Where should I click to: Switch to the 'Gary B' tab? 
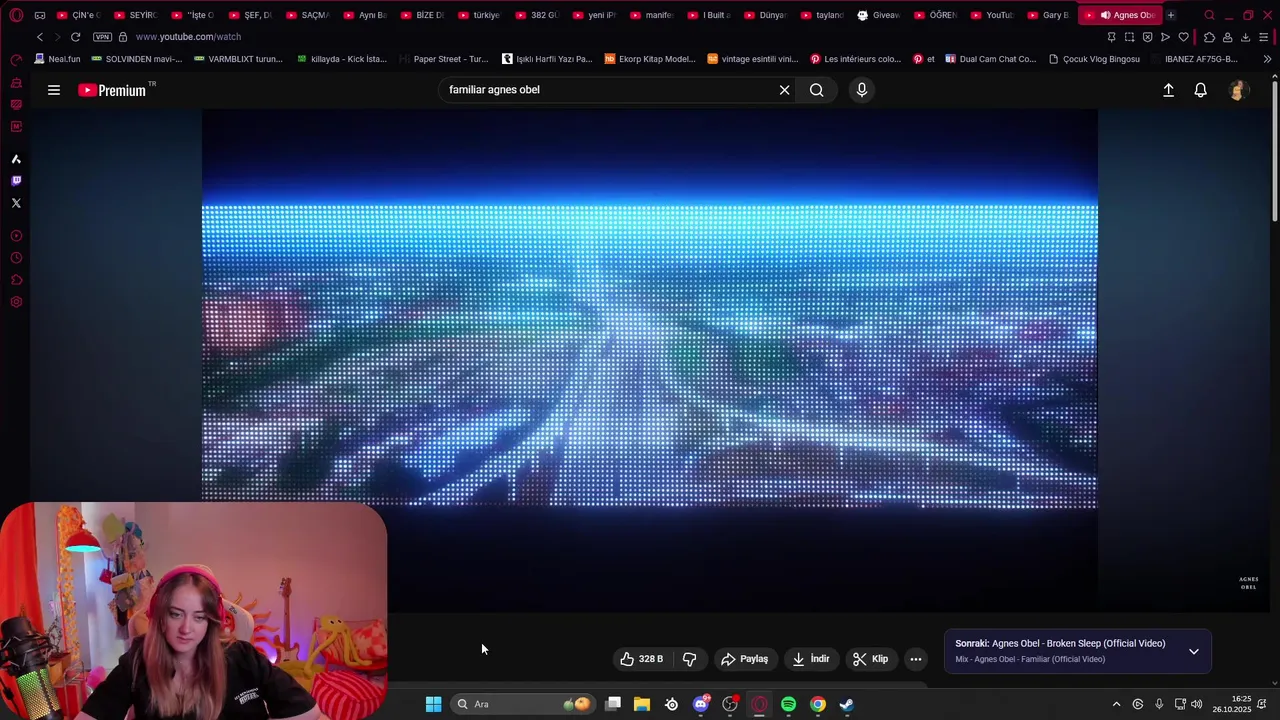(1049, 15)
